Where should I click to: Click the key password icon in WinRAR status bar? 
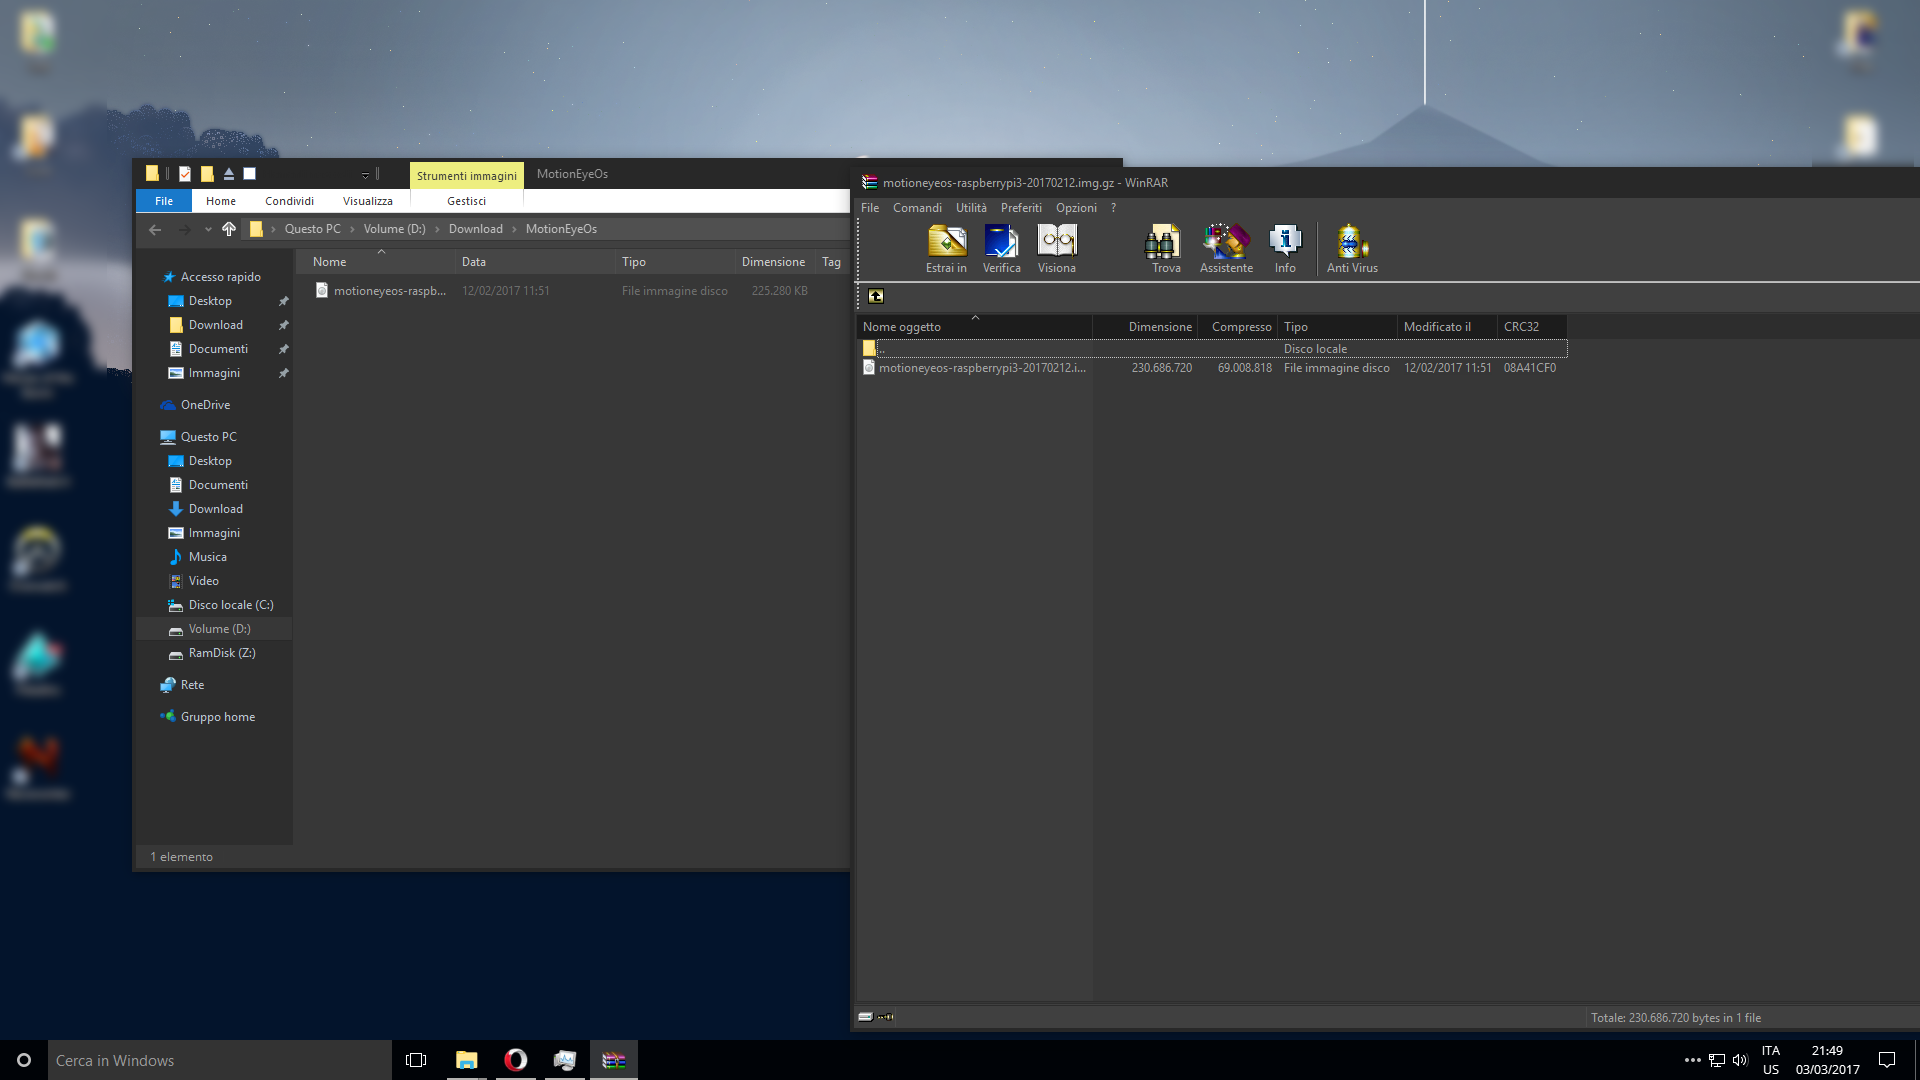886,1017
